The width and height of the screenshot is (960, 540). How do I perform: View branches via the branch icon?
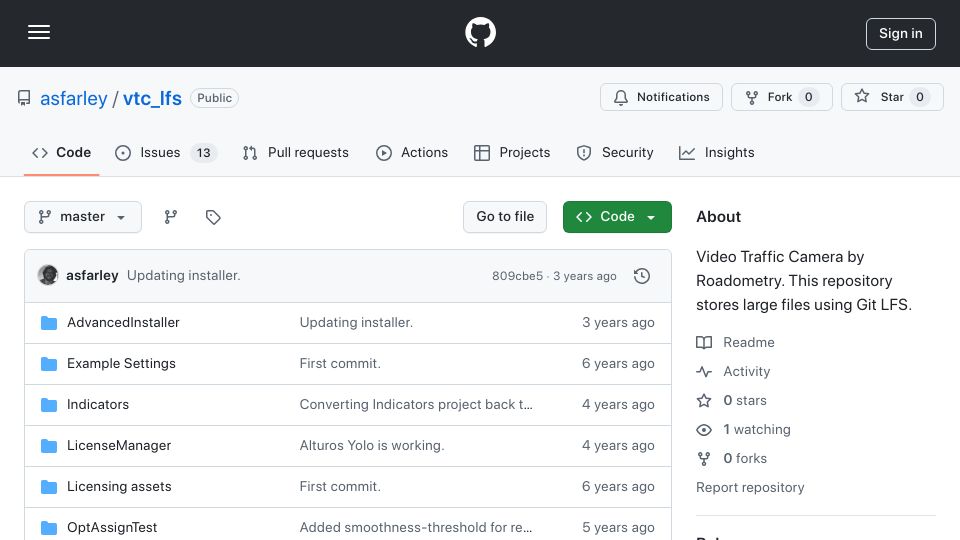click(171, 217)
